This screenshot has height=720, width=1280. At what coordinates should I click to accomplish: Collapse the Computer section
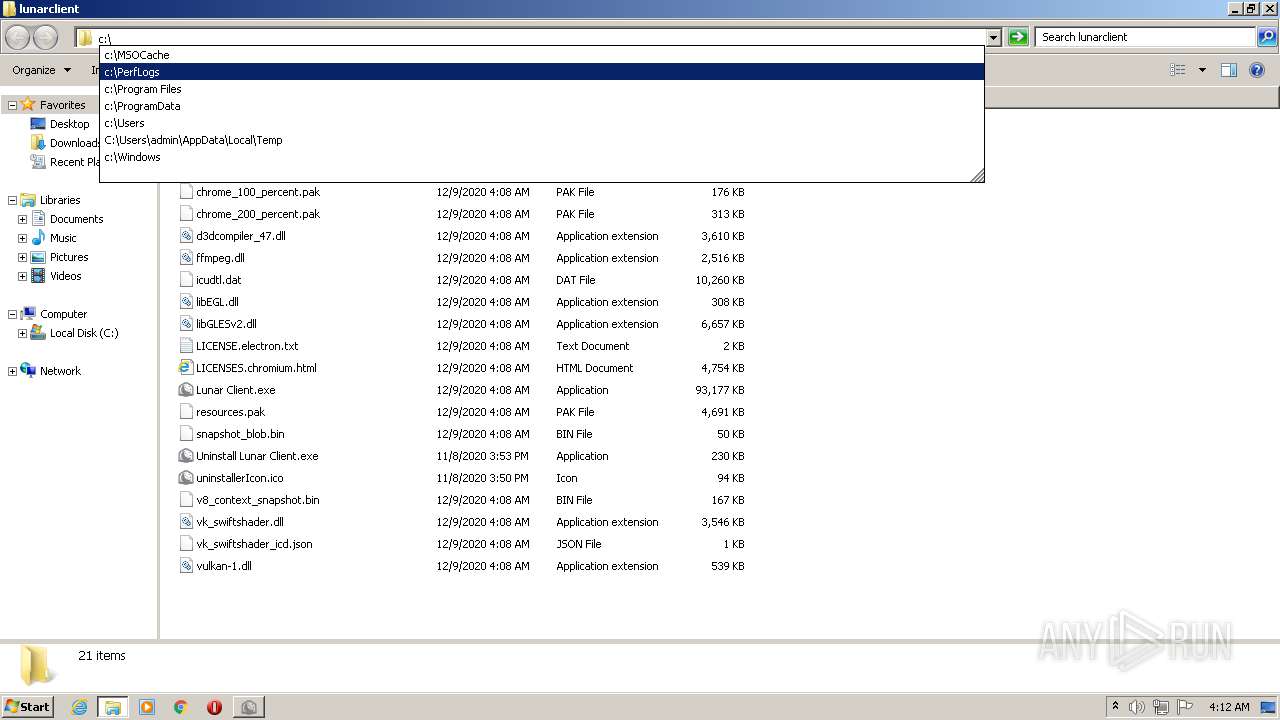point(12,314)
